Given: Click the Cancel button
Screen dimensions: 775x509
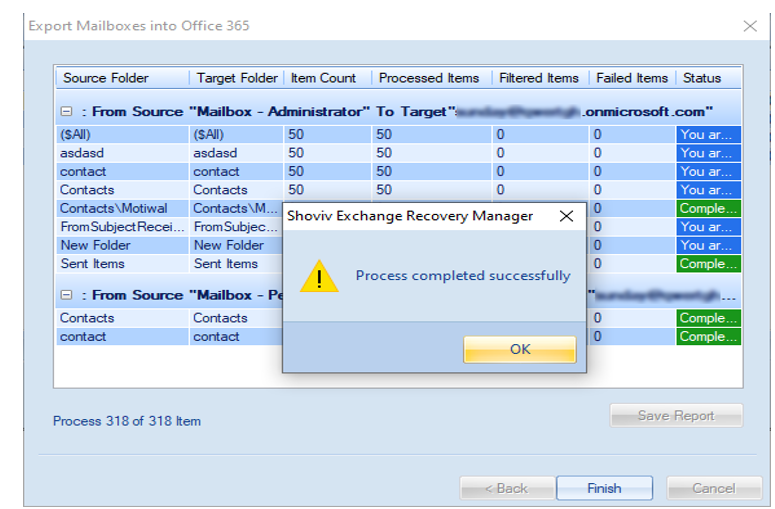Looking at the screenshot, I should tap(714, 488).
